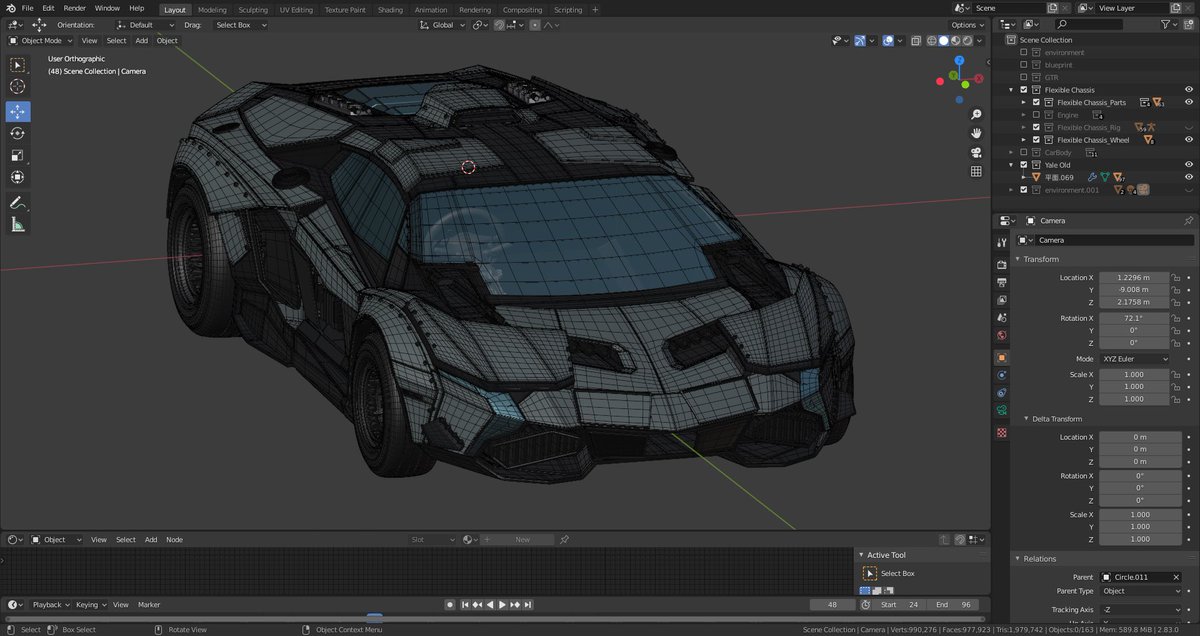Viewport: 1200px width, 636px height.
Task: Toggle camera view icon in viewport
Action: click(974, 152)
